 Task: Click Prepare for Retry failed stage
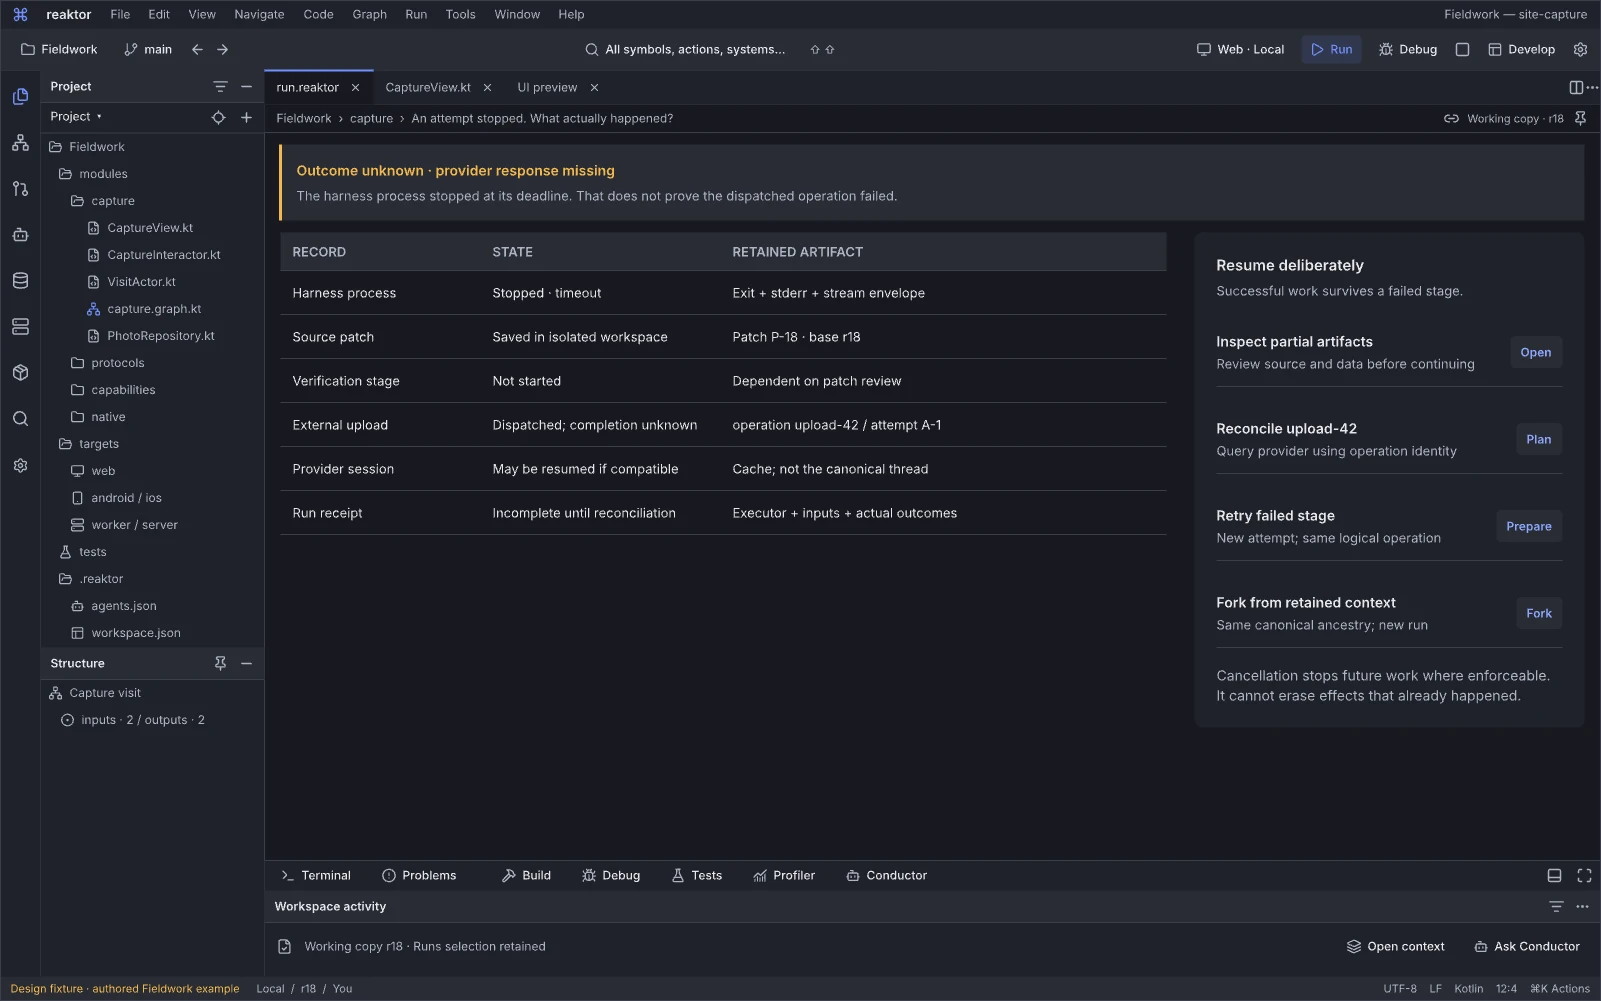(1528, 526)
